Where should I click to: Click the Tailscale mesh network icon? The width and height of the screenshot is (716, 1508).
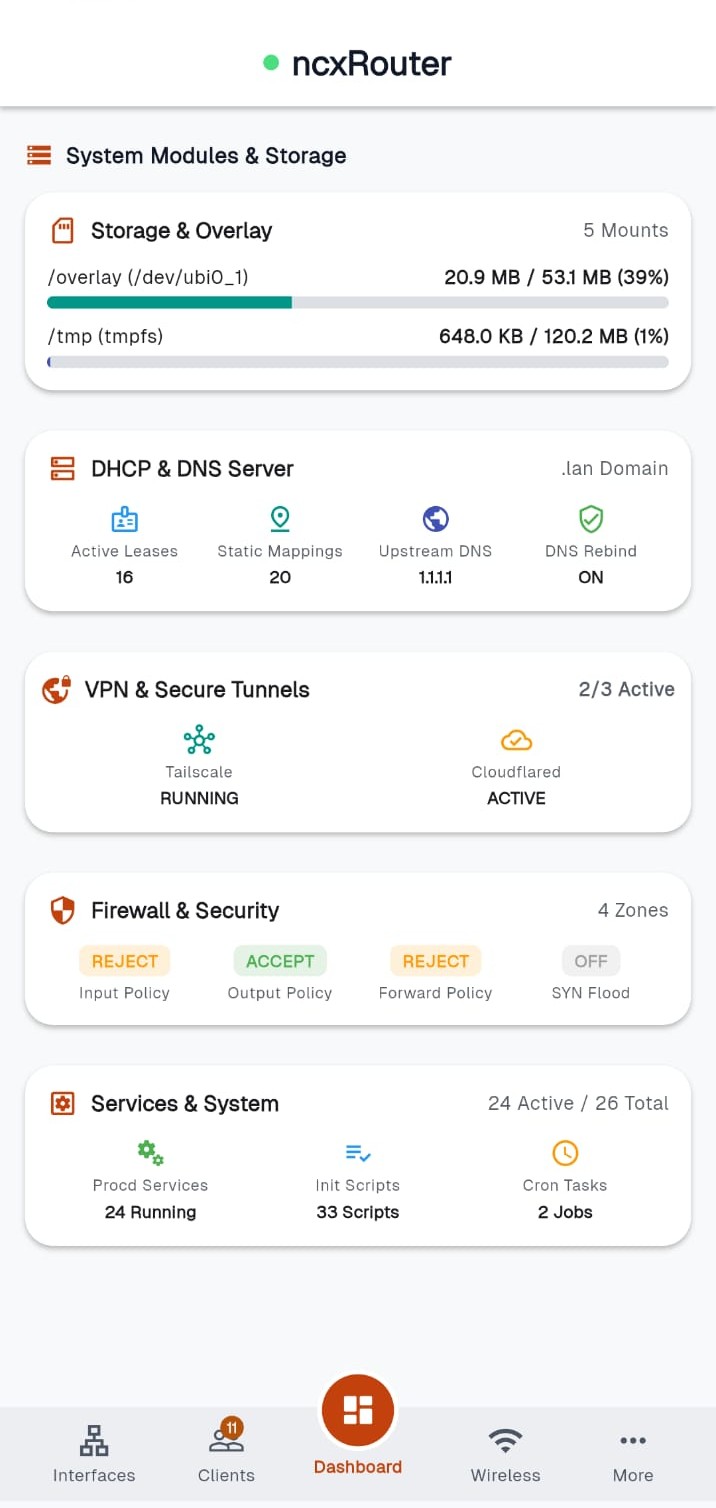(x=199, y=740)
